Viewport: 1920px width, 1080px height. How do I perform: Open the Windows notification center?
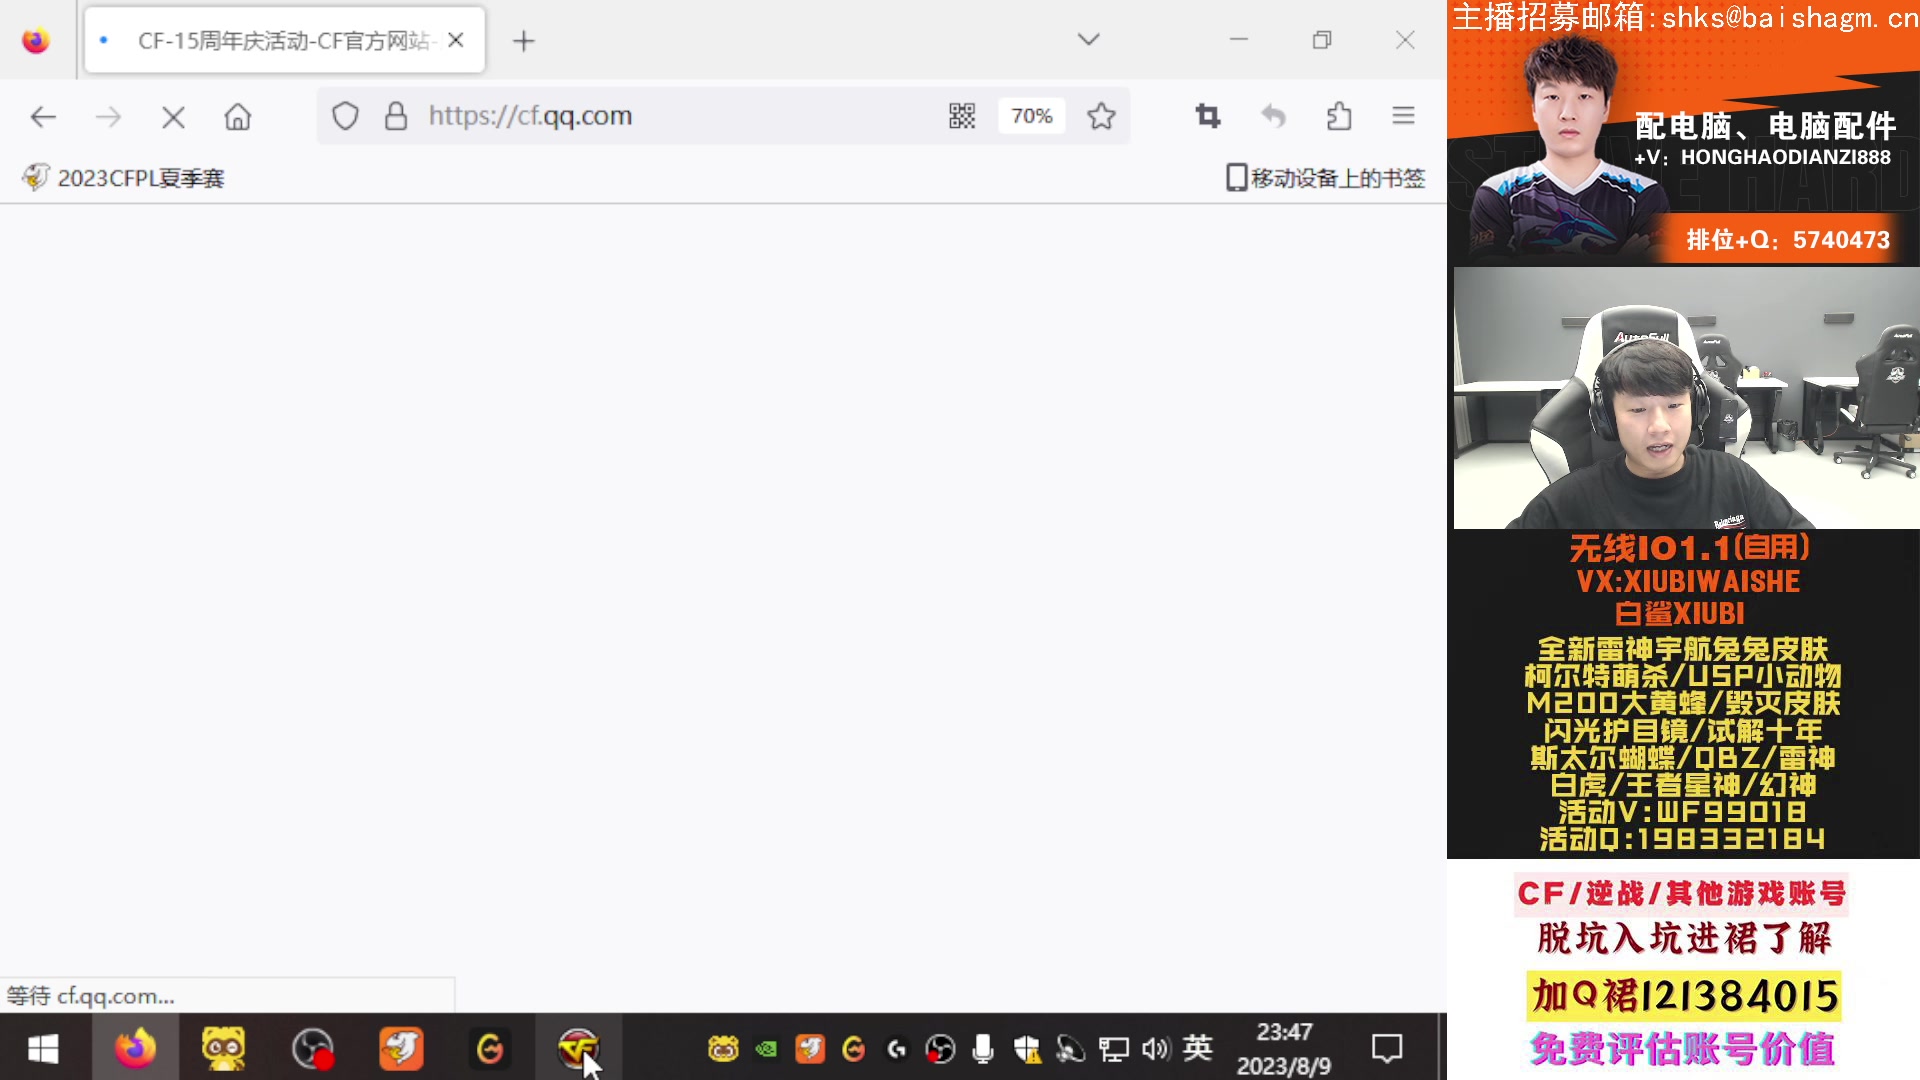pos(1387,1049)
